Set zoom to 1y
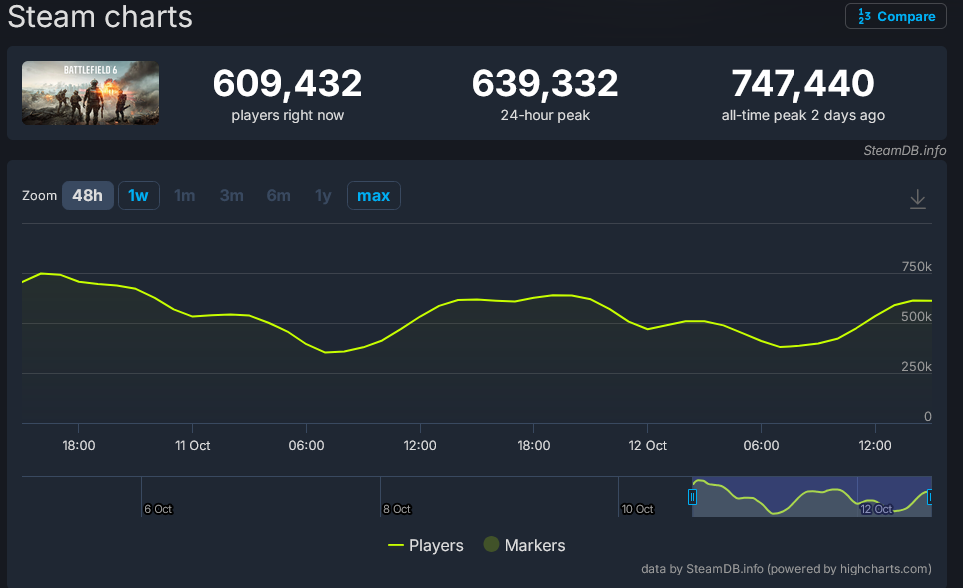This screenshot has height=588, width=963. click(323, 195)
